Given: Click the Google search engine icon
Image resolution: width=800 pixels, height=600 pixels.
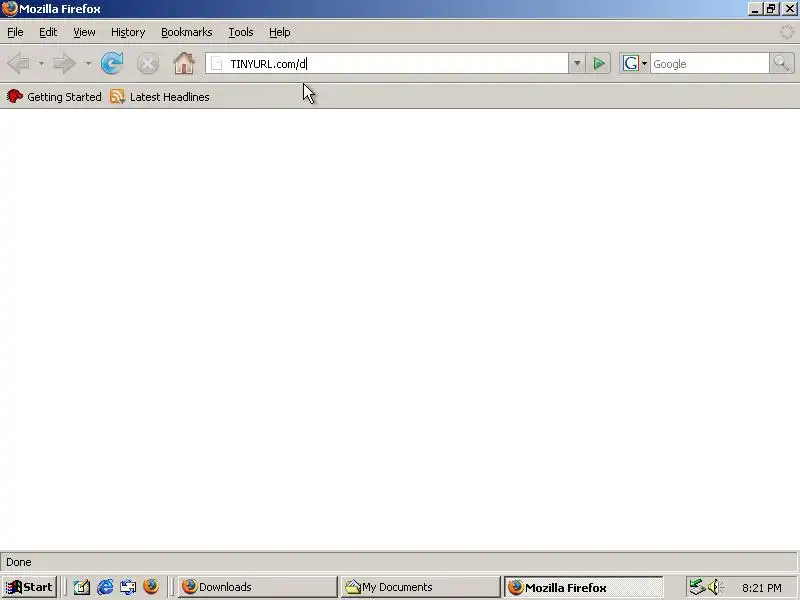Looking at the screenshot, I should click(x=630, y=64).
